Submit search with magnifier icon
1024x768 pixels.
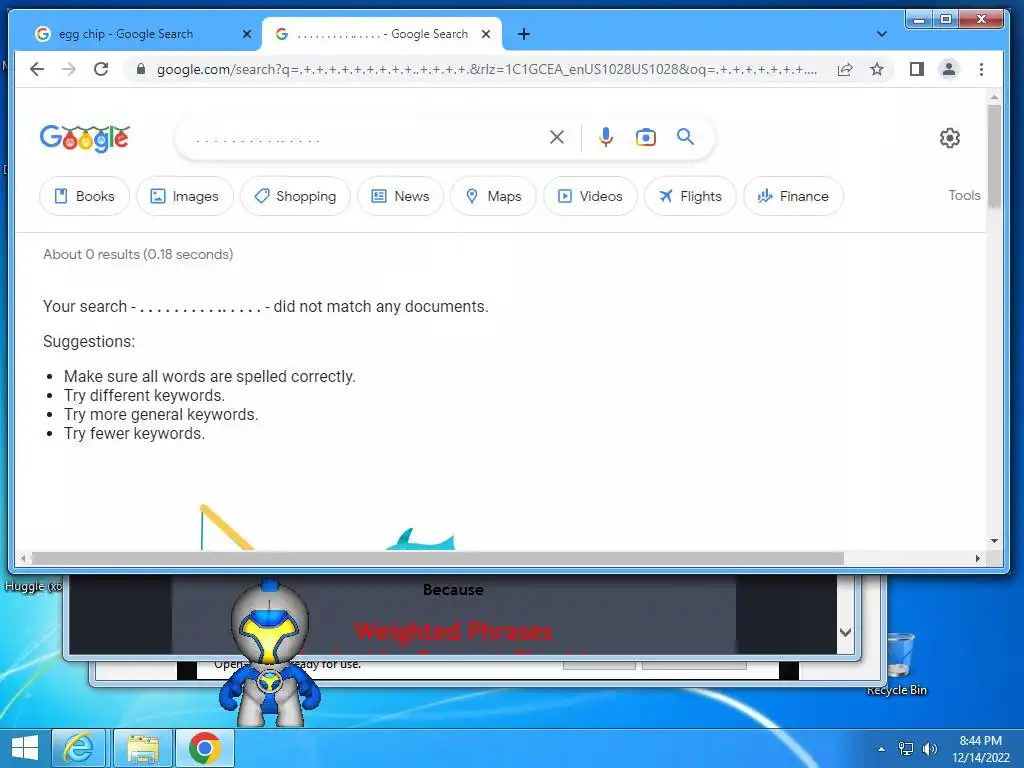(685, 136)
